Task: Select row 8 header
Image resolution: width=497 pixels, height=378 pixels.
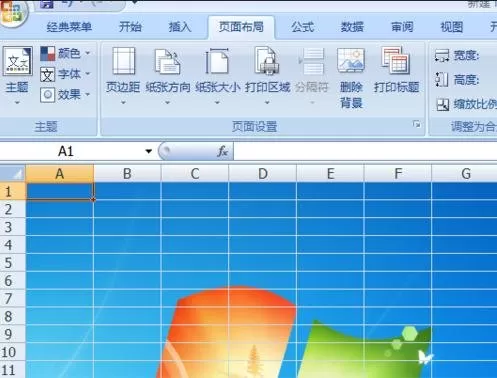Action: click(13, 316)
